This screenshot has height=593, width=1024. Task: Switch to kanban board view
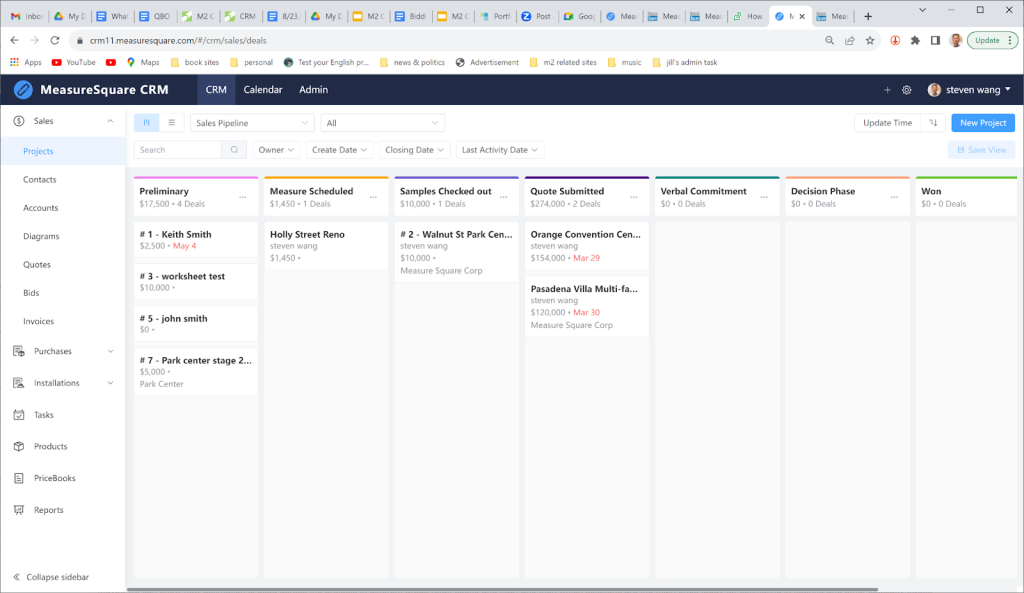[147, 123]
